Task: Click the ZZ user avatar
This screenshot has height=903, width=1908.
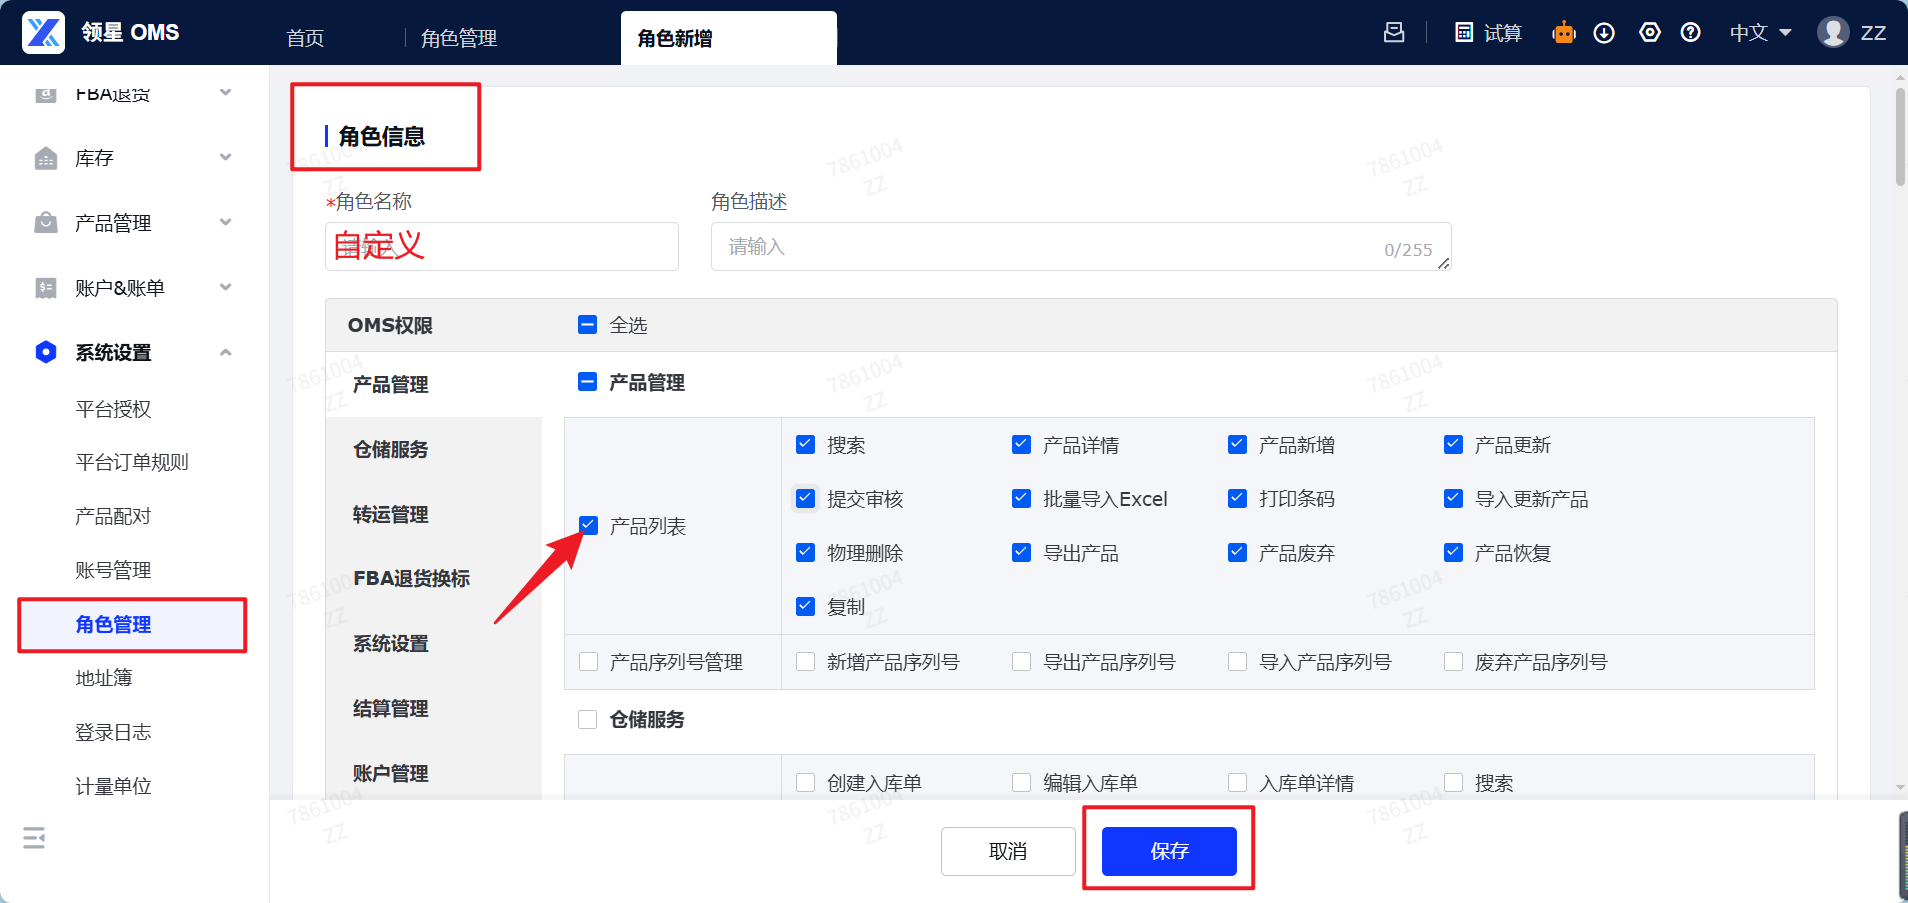Action: pos(1833,32)
